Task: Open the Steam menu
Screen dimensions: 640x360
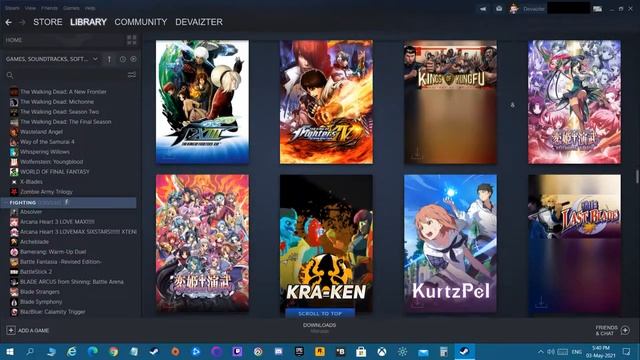Action: pyautogui.click(x=12, y=8)
